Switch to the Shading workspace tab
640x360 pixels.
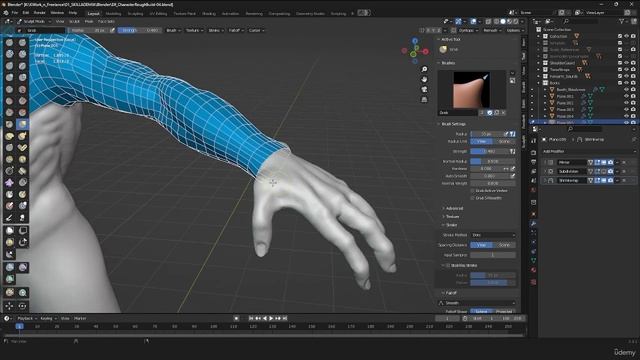(x=209, y=13)
